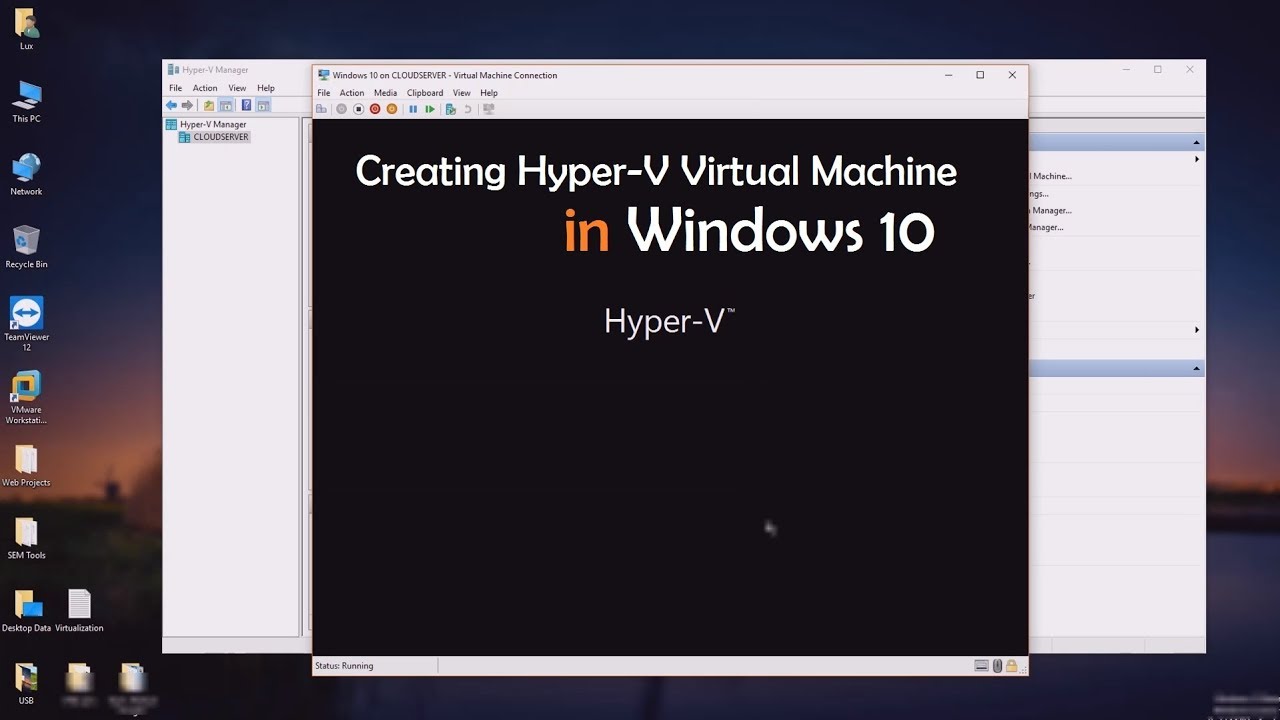Open TeamViewer 12 desktop shortcut
This screenshot has height=720, width=1280.
coord(26,323)
